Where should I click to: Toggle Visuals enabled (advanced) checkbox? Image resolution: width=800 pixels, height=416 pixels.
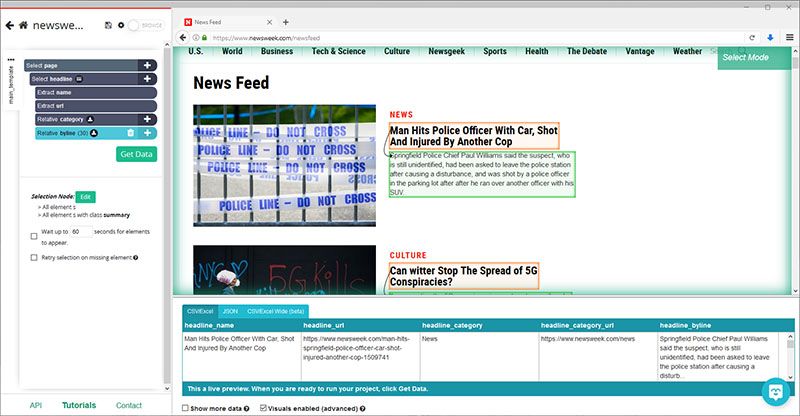263,408
